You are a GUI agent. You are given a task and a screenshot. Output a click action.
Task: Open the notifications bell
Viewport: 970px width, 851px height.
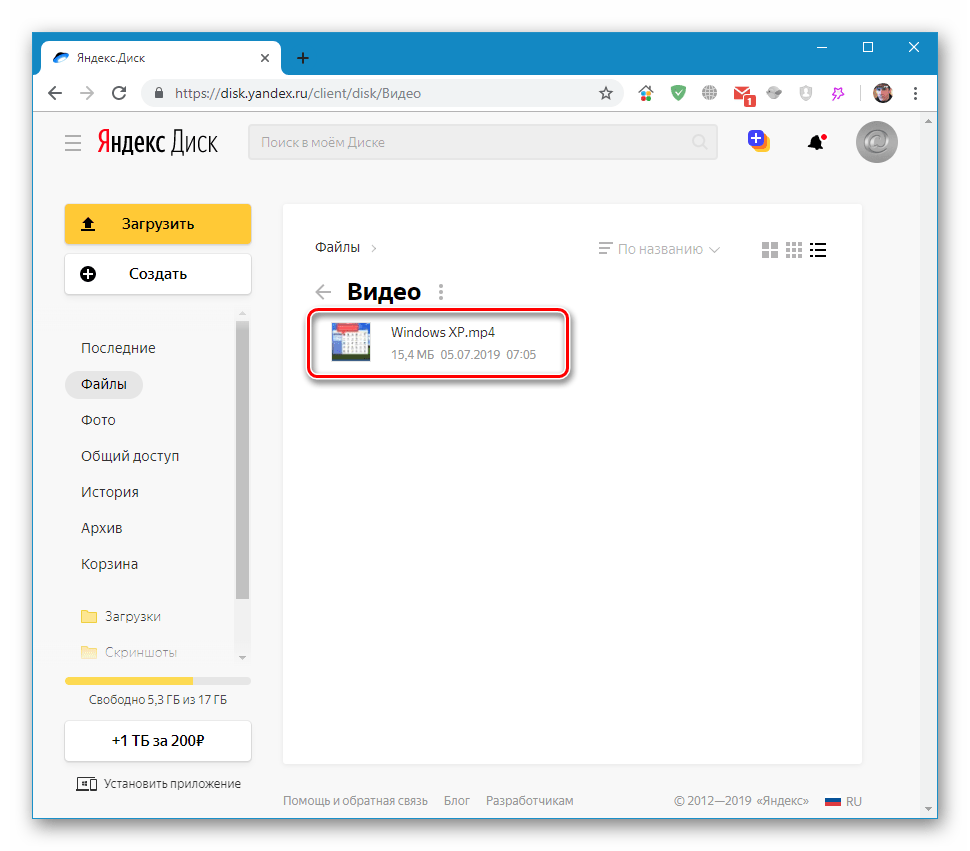point(817,142)
